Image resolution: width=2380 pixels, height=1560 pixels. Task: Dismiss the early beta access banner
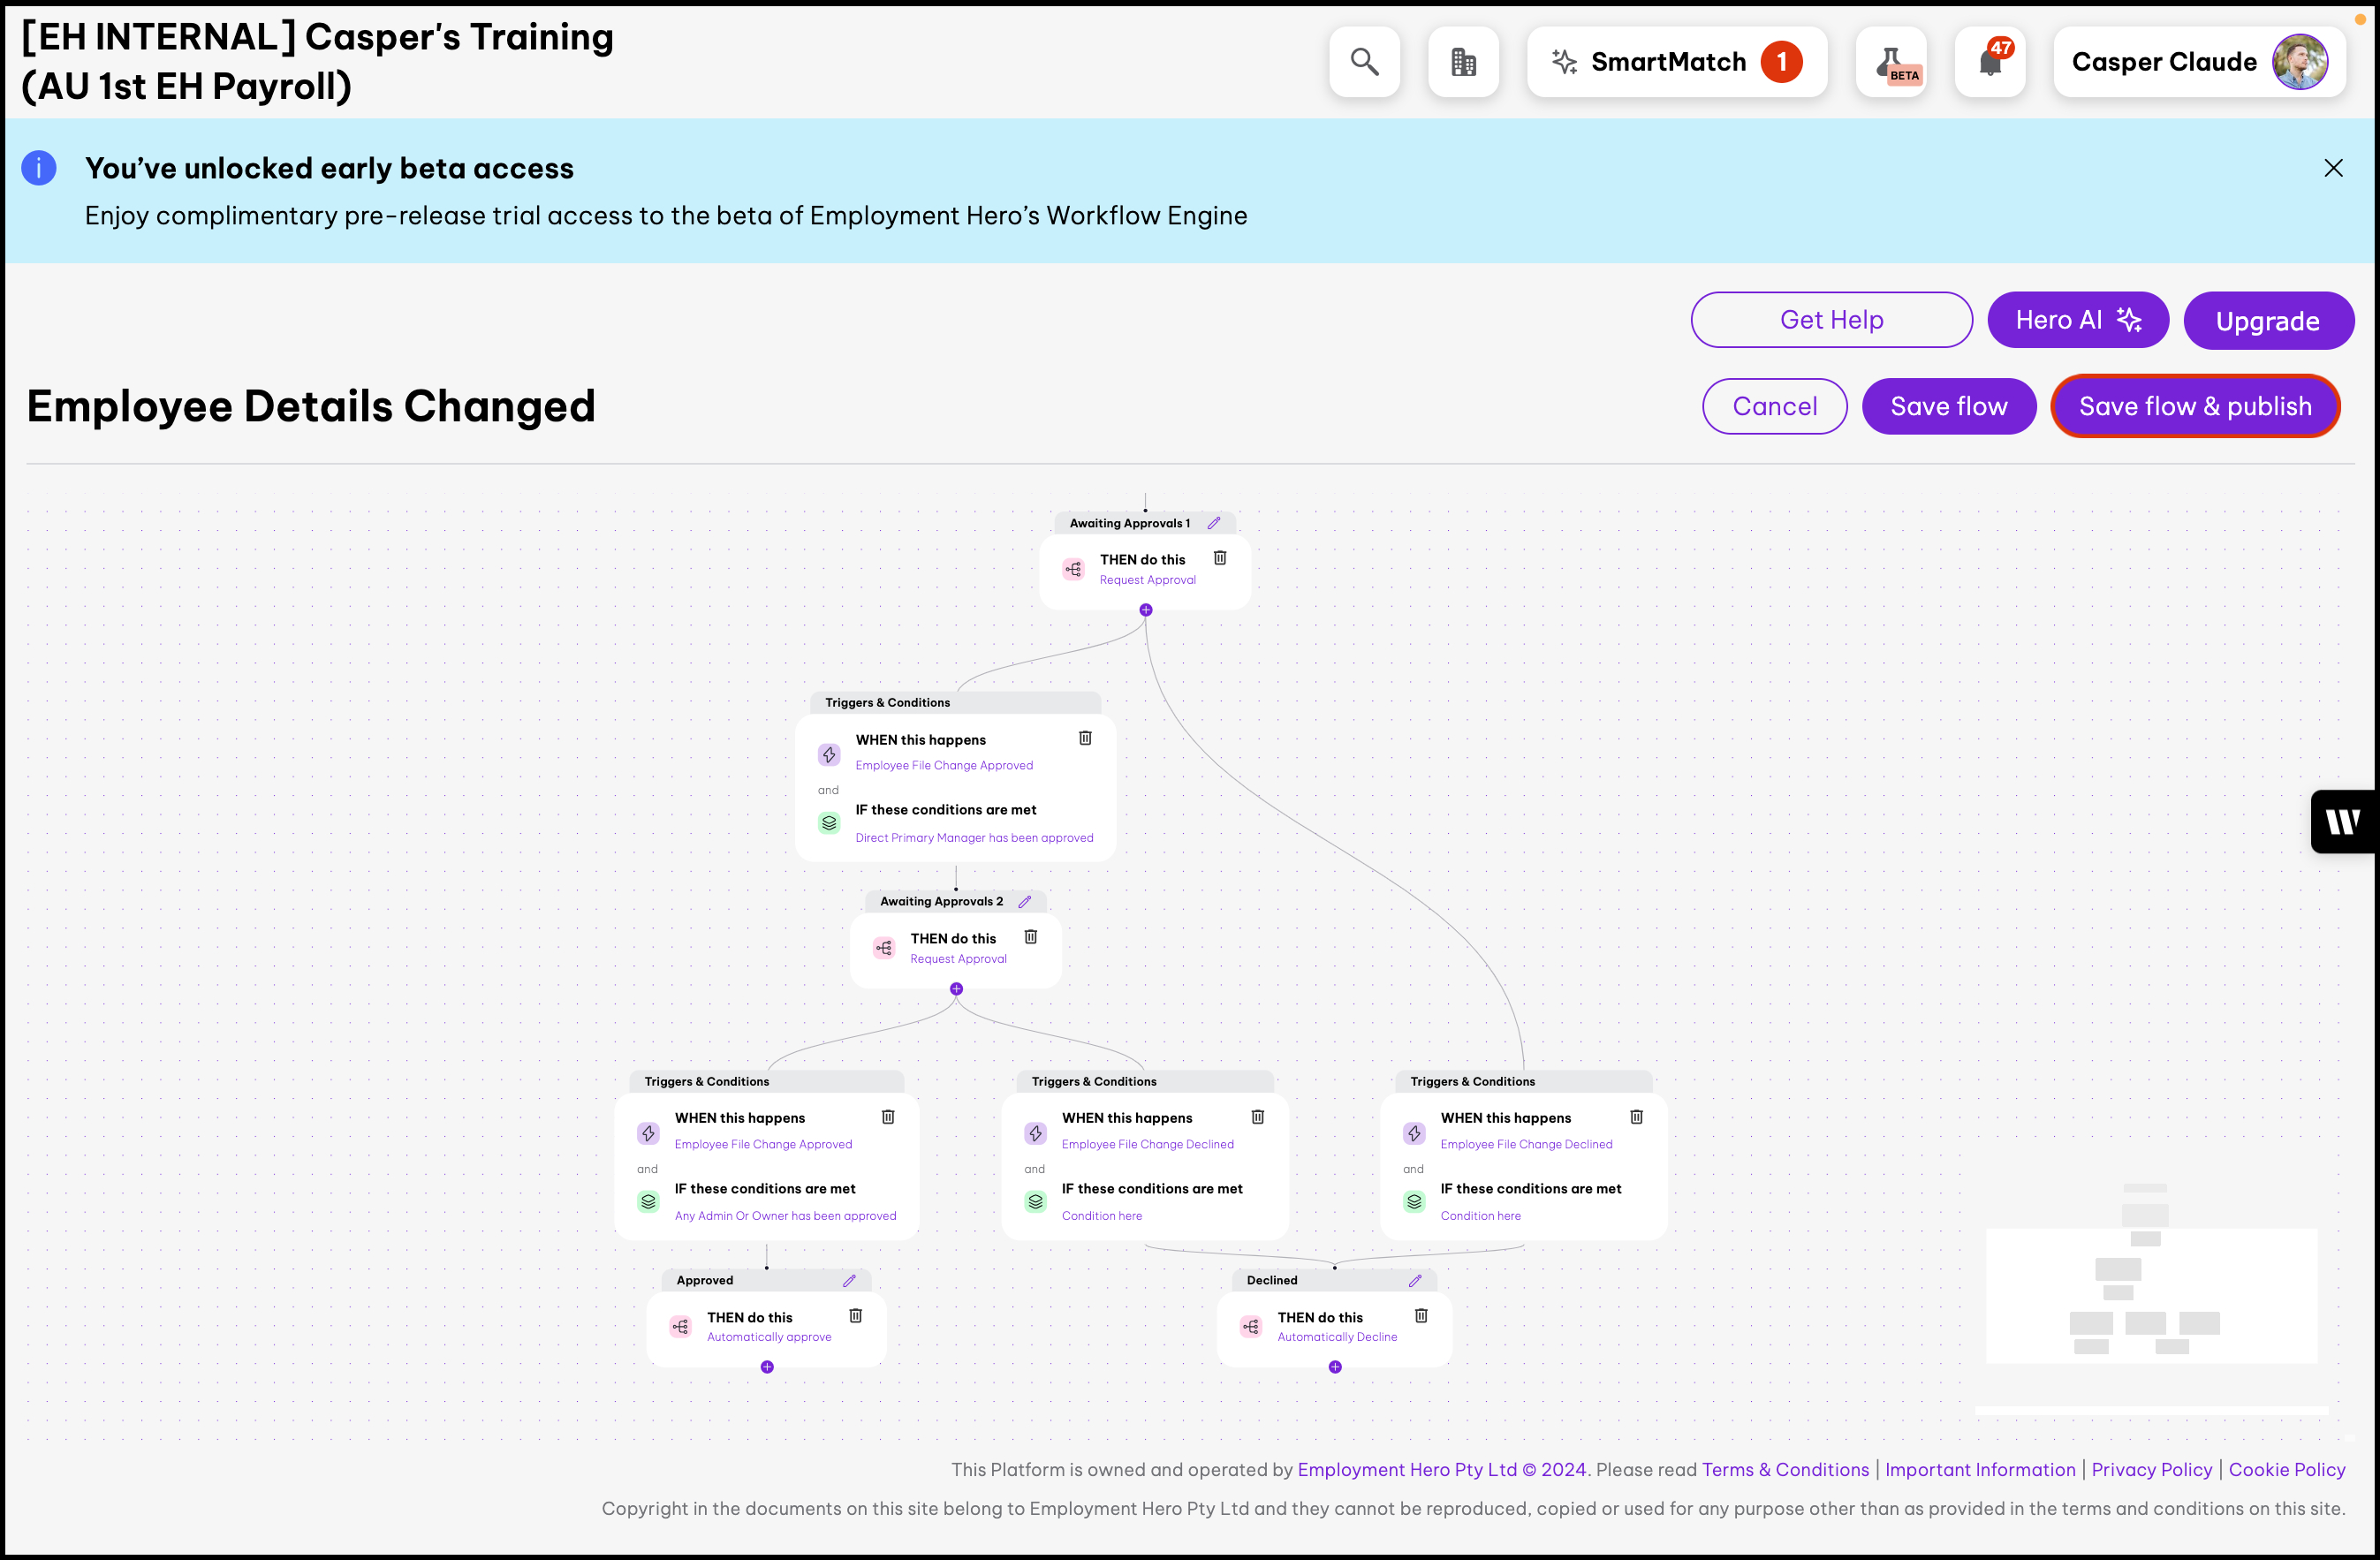tap(2333, 168)
